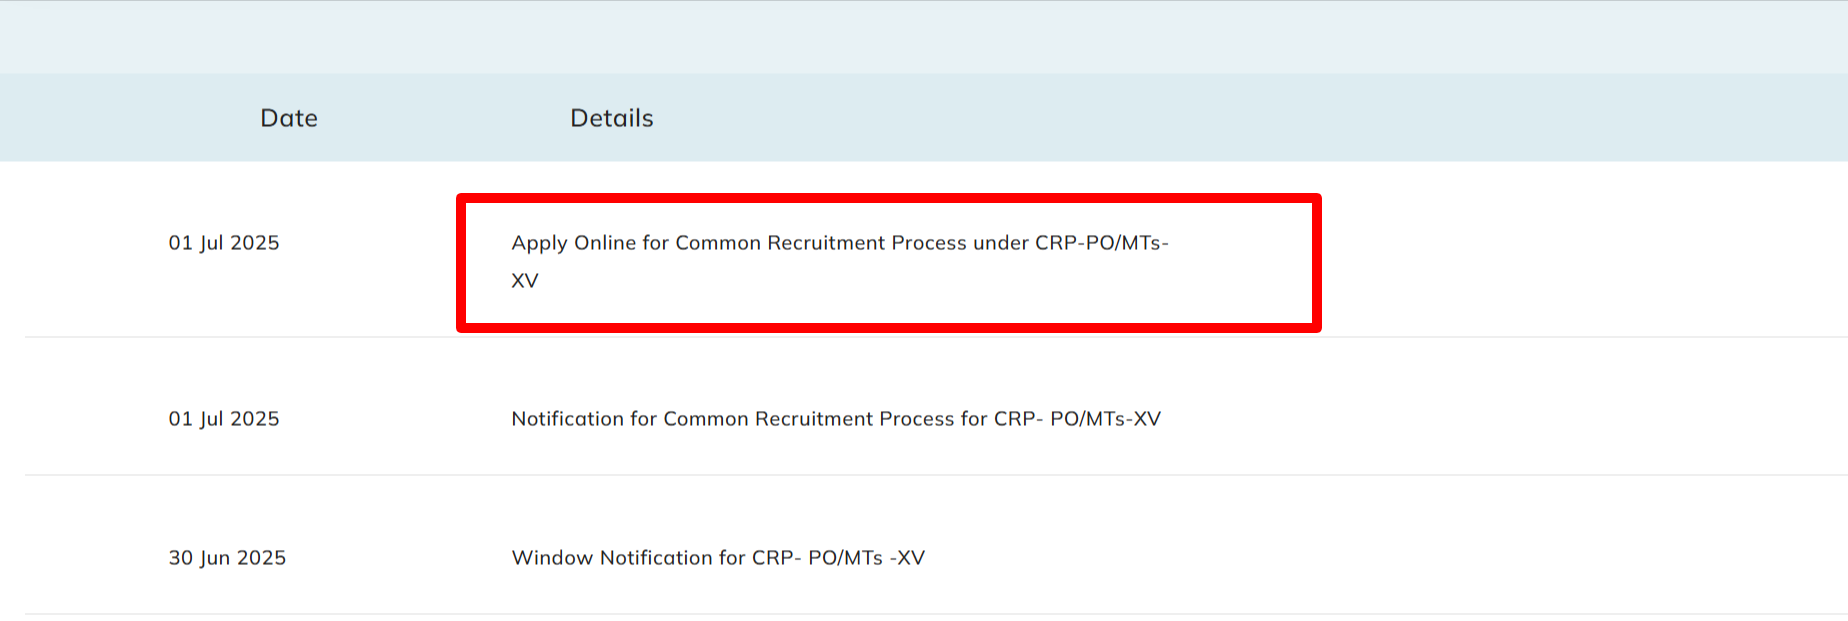Open the Window Notification for CRP-PO/MTs-XV link
Screen dimensions: 1848x621
pyautogui.click(x=717, y=558)
